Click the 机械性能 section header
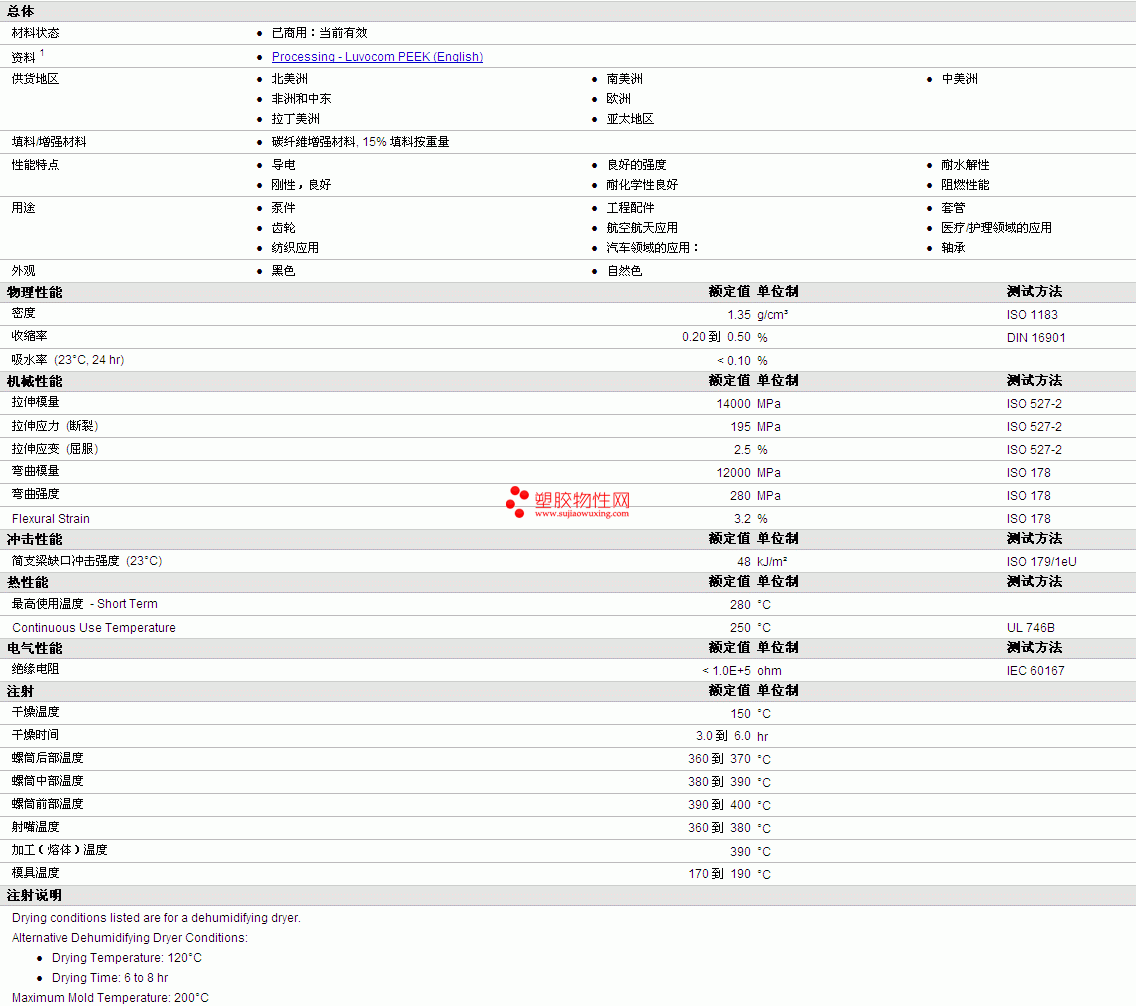Screen dimensions: 1136x1006 [x=35, y=382]
